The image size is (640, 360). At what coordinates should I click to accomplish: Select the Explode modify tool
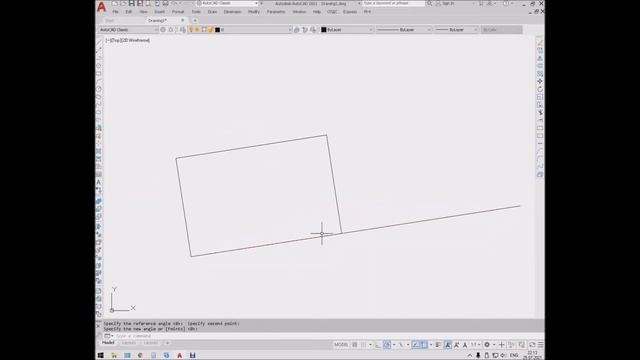(x=540, y=174)
